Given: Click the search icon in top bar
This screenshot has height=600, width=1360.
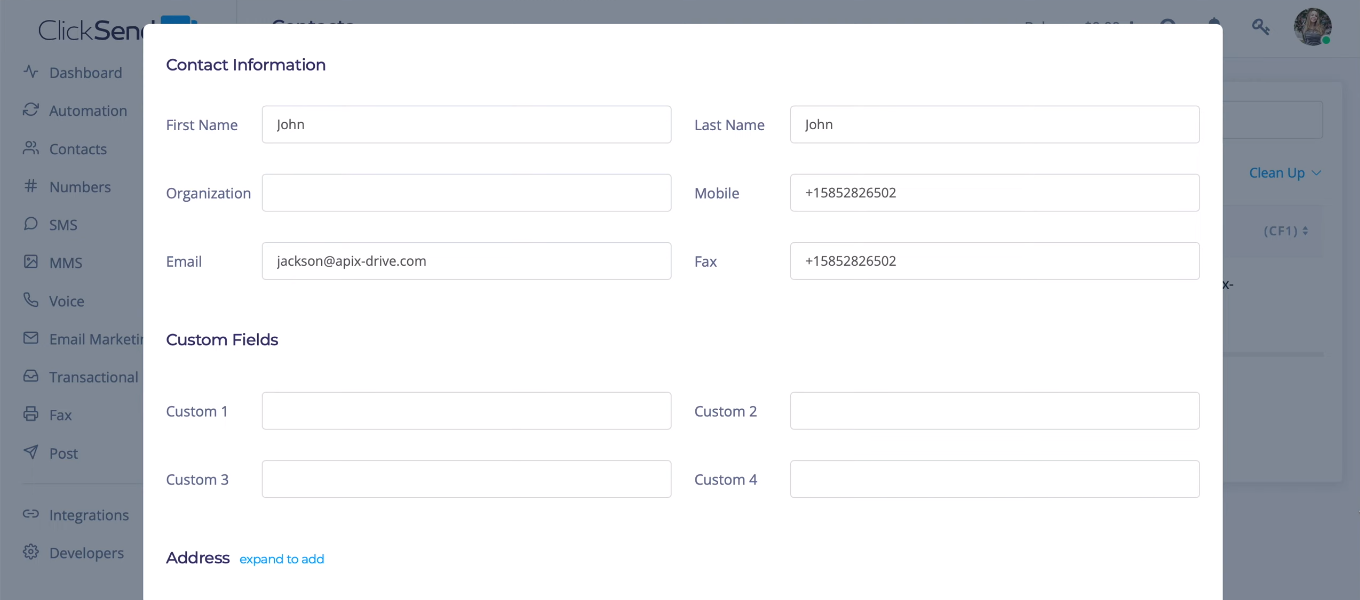Looking at the screenshot, I should 1168,27.
